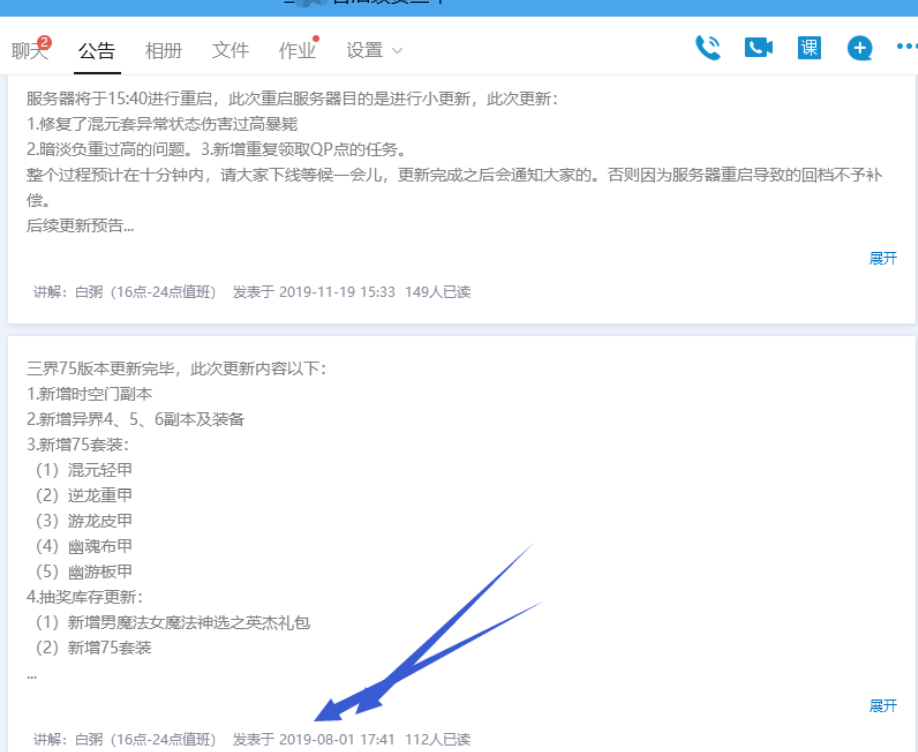This screenshot has width=918, height=752.
Task: Click the text 后续更新预告...
Action: click(80, 225)
